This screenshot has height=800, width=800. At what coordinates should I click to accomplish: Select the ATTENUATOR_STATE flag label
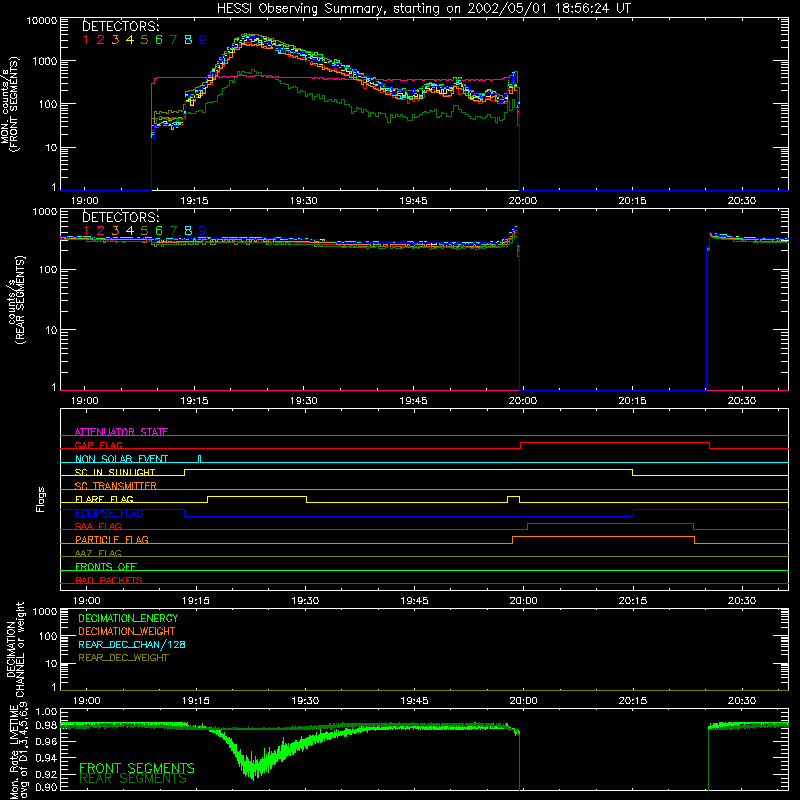pos(121,432)
